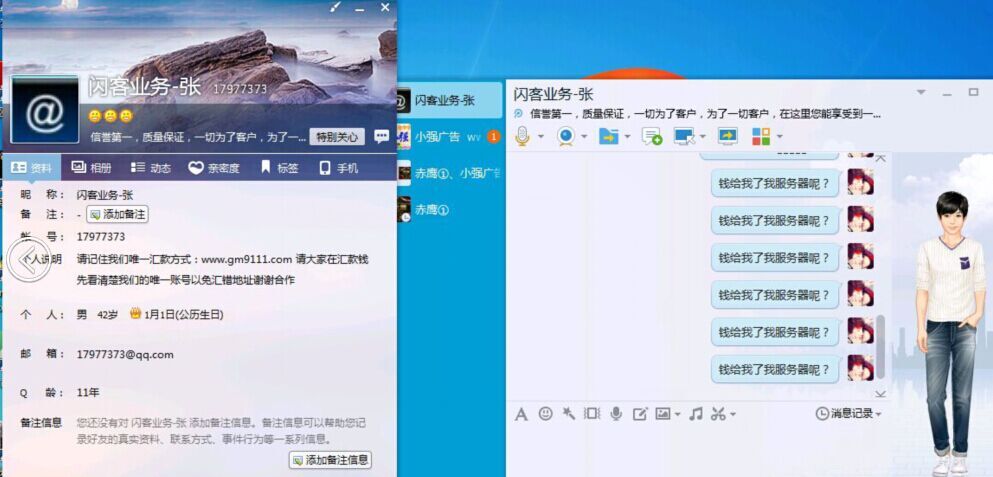The height and width of the screenshot is (477, 993).
Task: Click the speech bubble icon beside 特别关心
Action: click(381, 136)
